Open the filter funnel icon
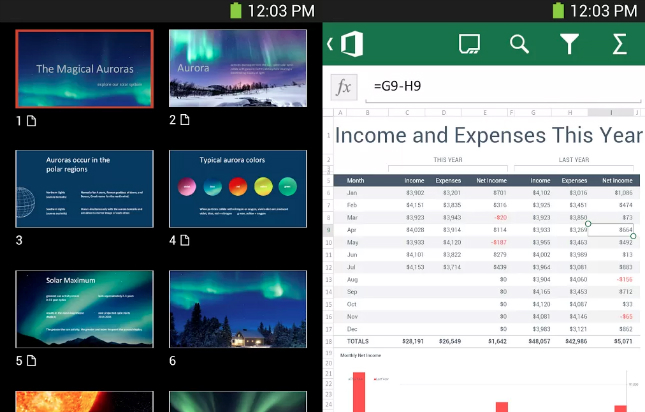 click(x=569, y=44)
